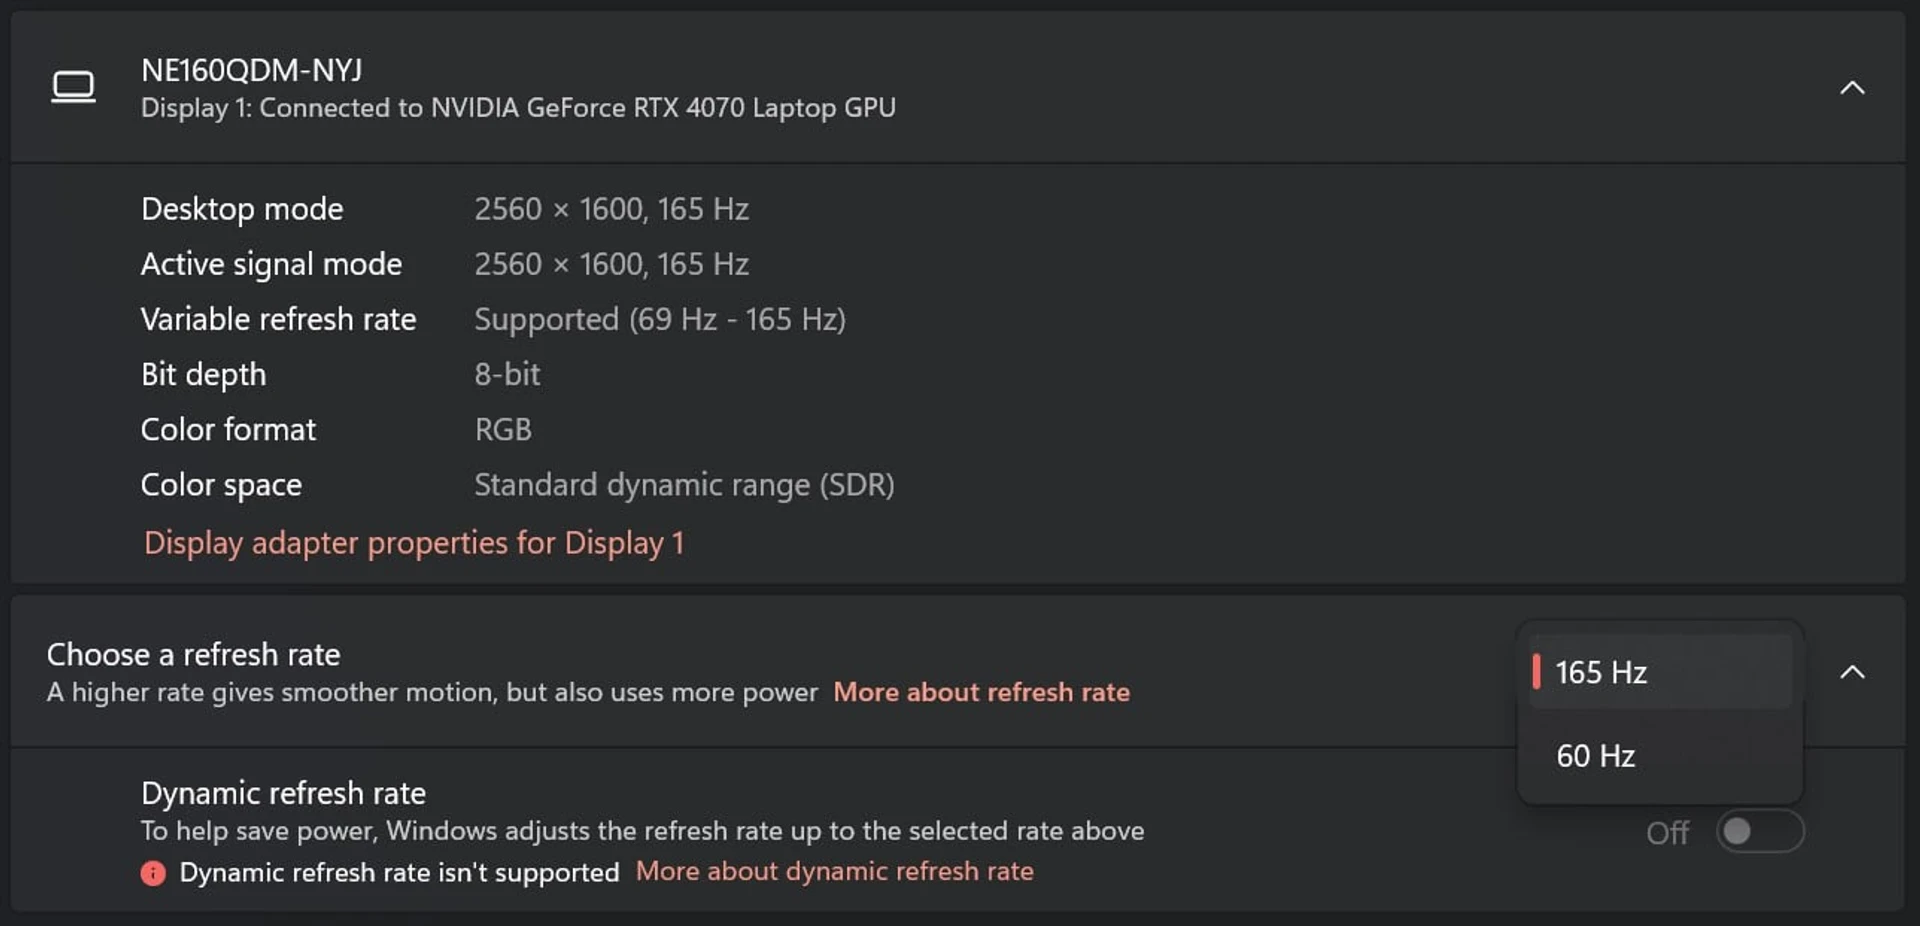Click the red info warning icon

pyautogui.click(x=153, y=873)
